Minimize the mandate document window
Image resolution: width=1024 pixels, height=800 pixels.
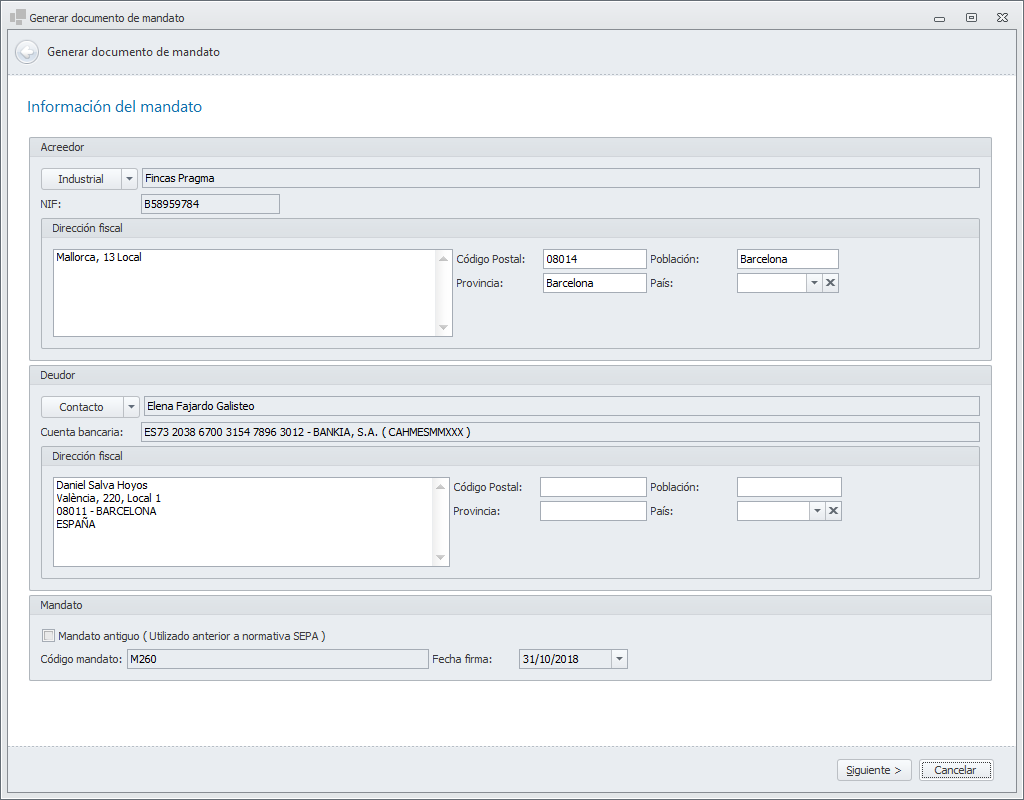click(x=938, y=17)
